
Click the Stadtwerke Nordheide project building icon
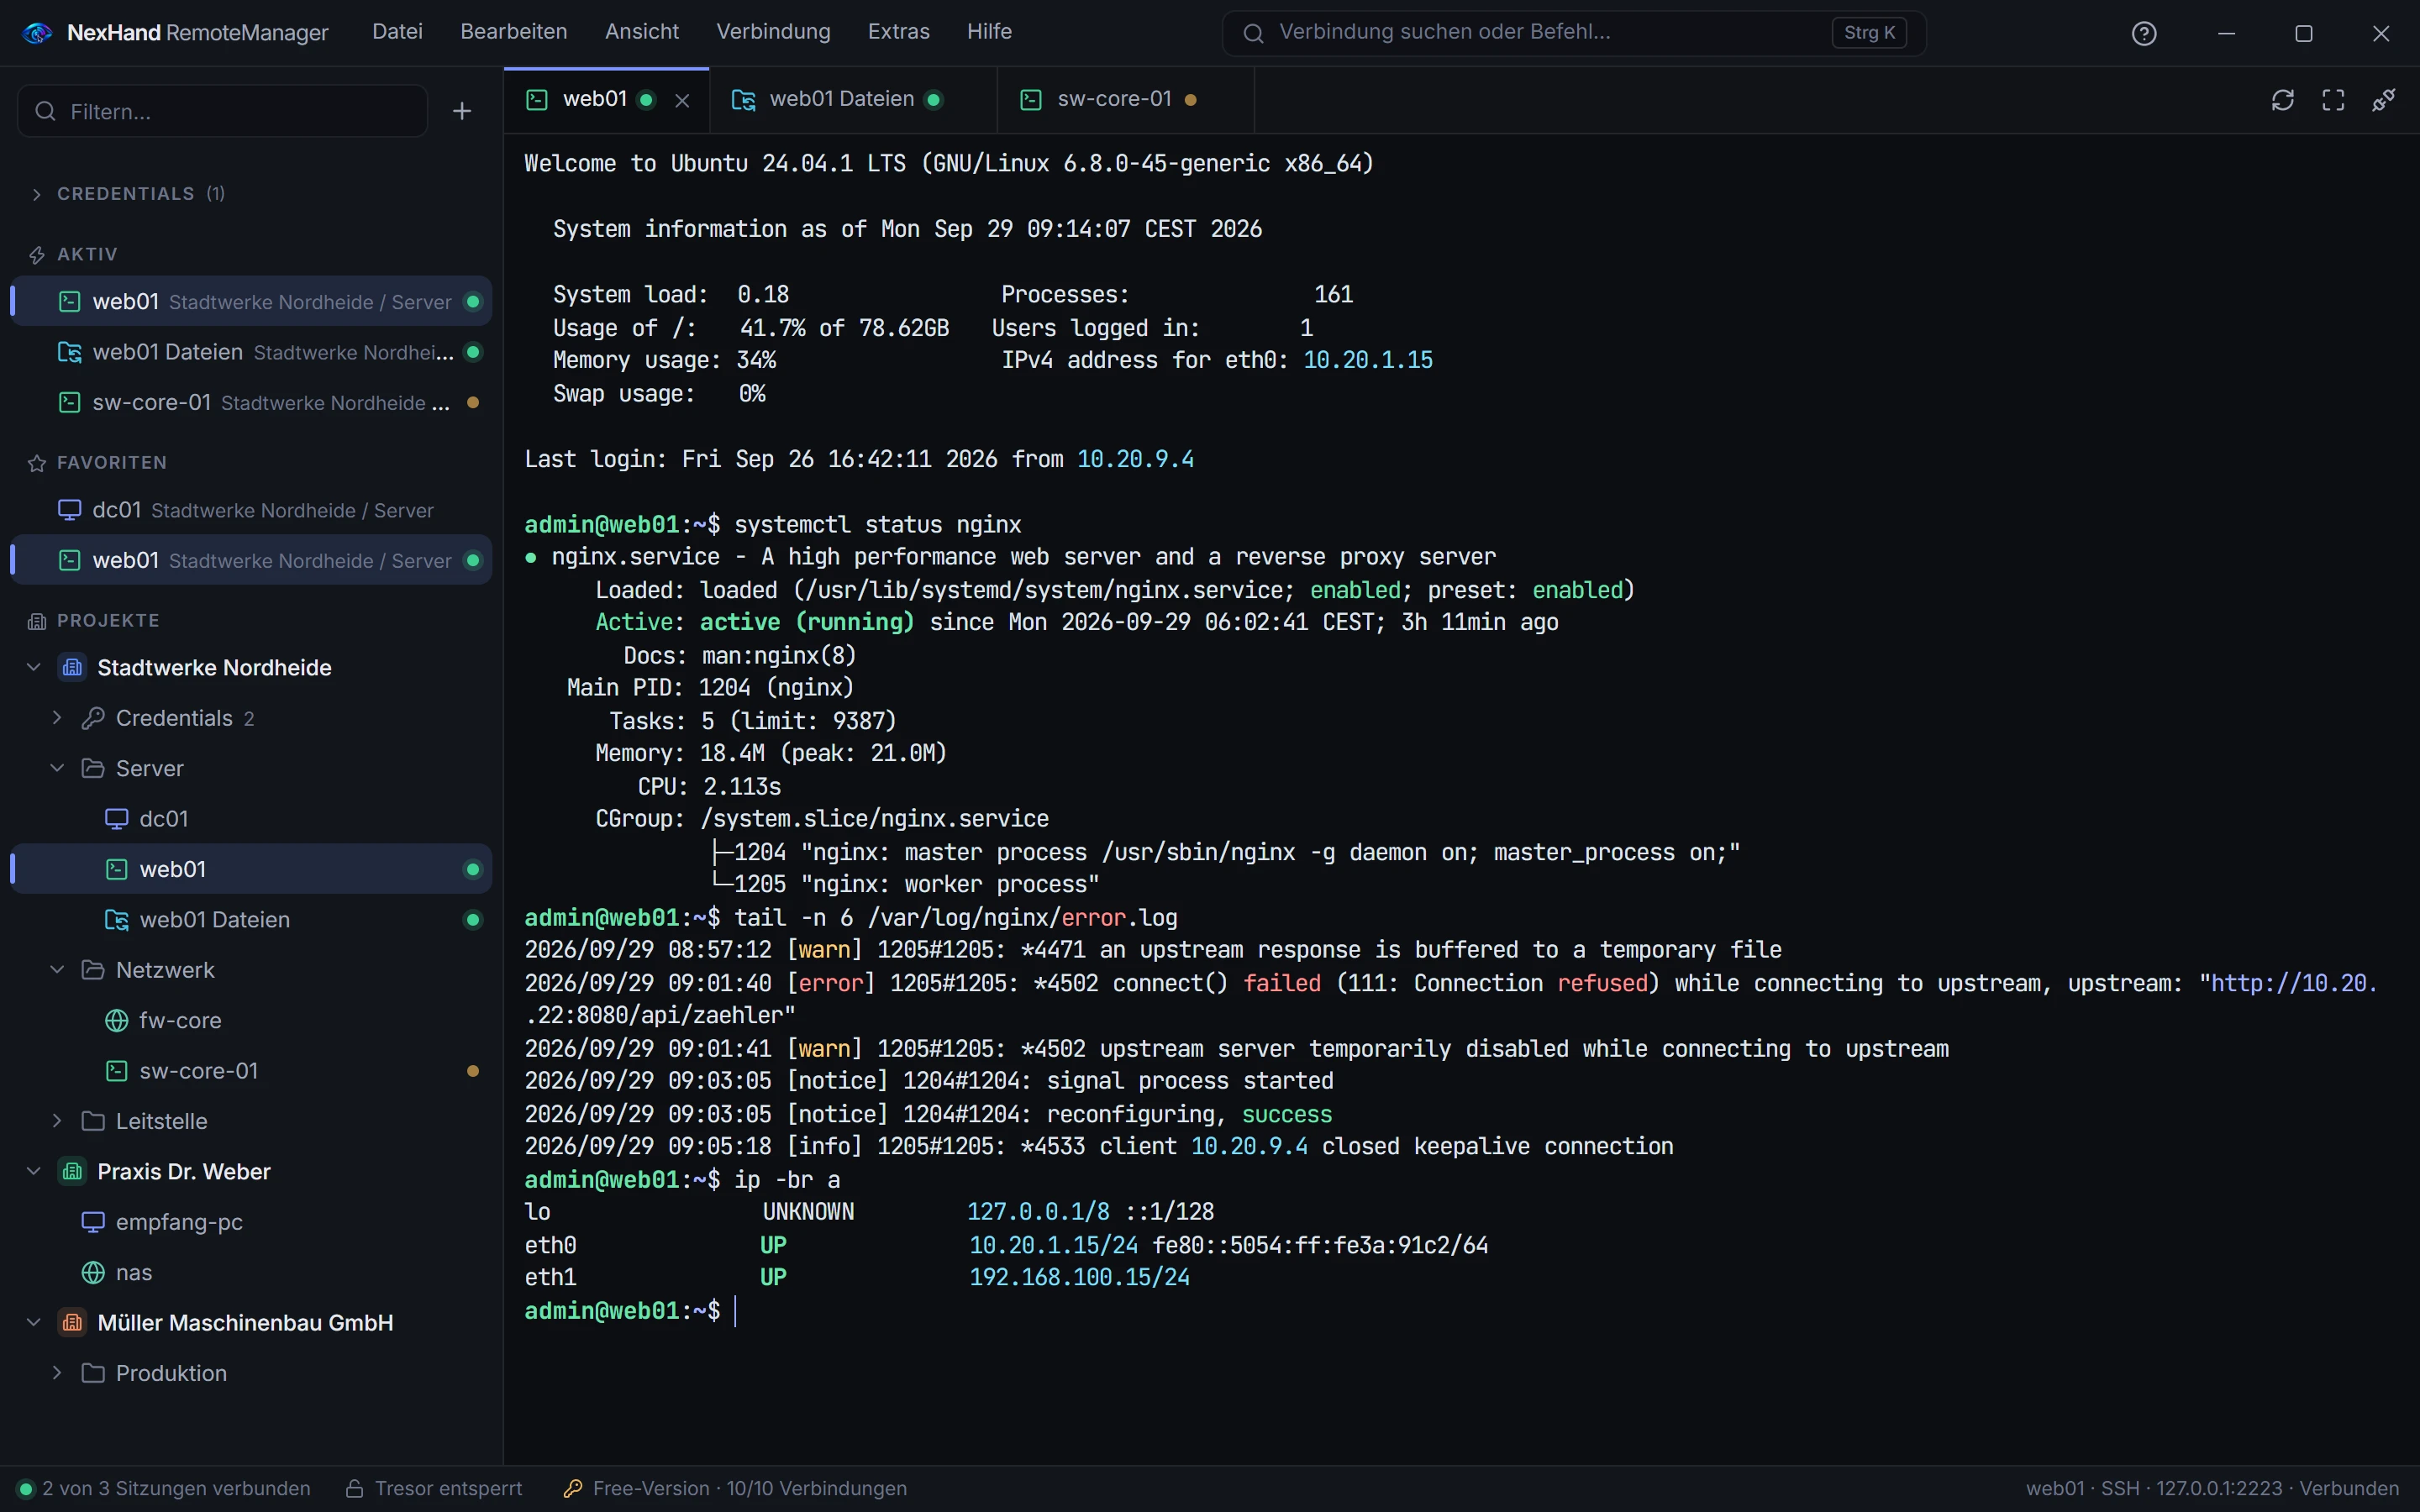pyautogui.click(x=72, y=667)
